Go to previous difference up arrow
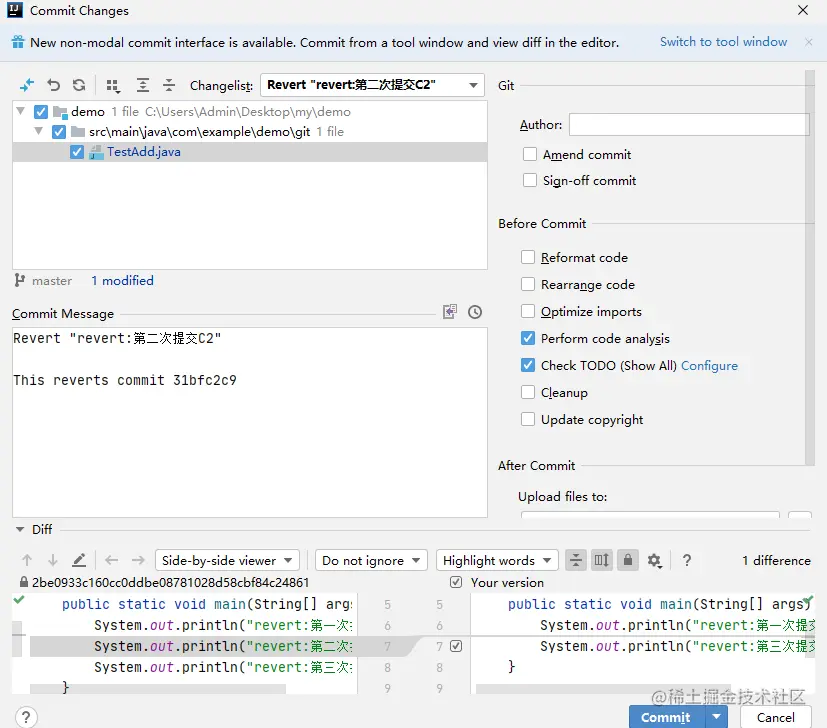 click(x=27, y=560)
